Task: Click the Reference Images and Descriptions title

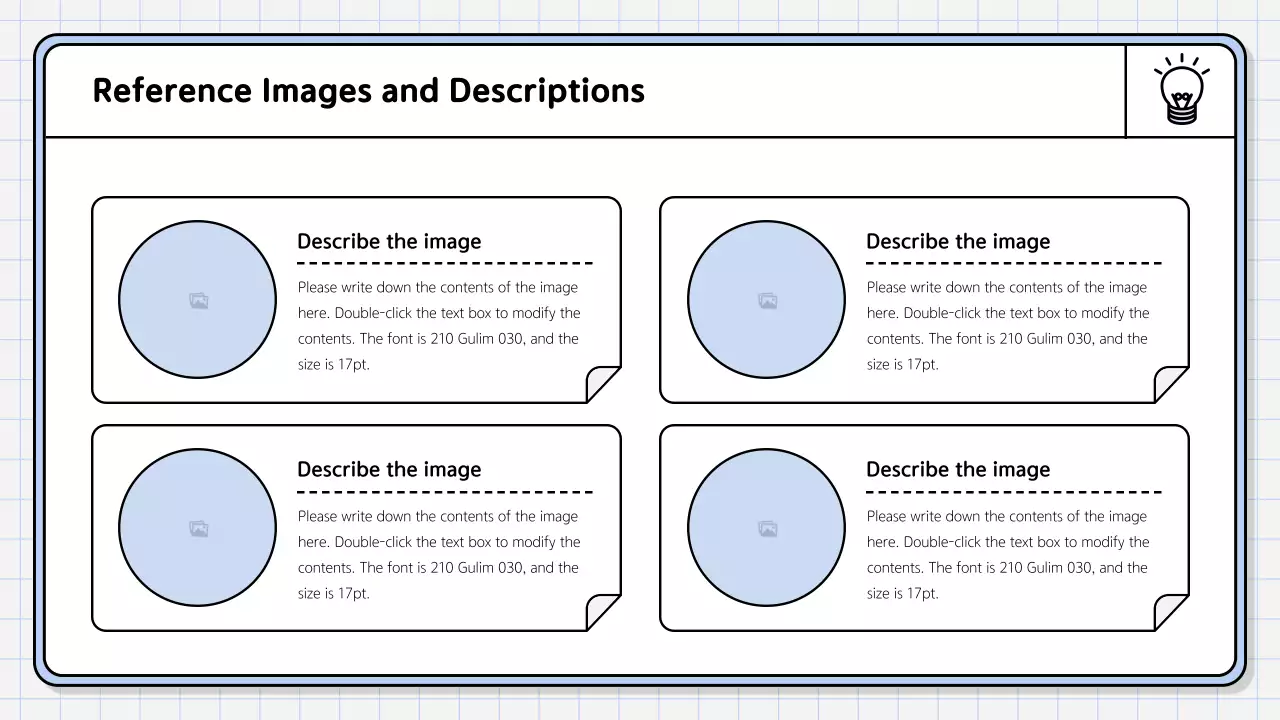Action: (x=368, y=91)
